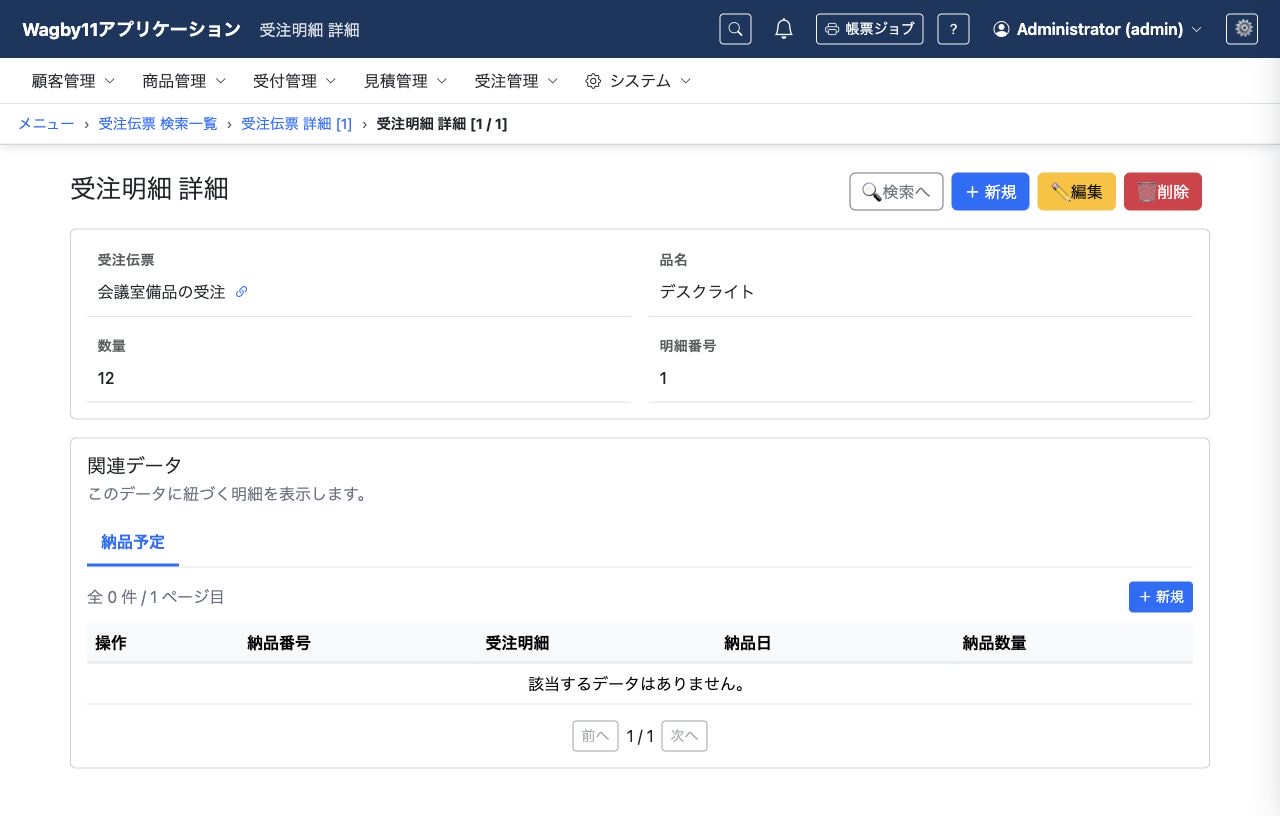Click the デスクライト item name value

707,292
